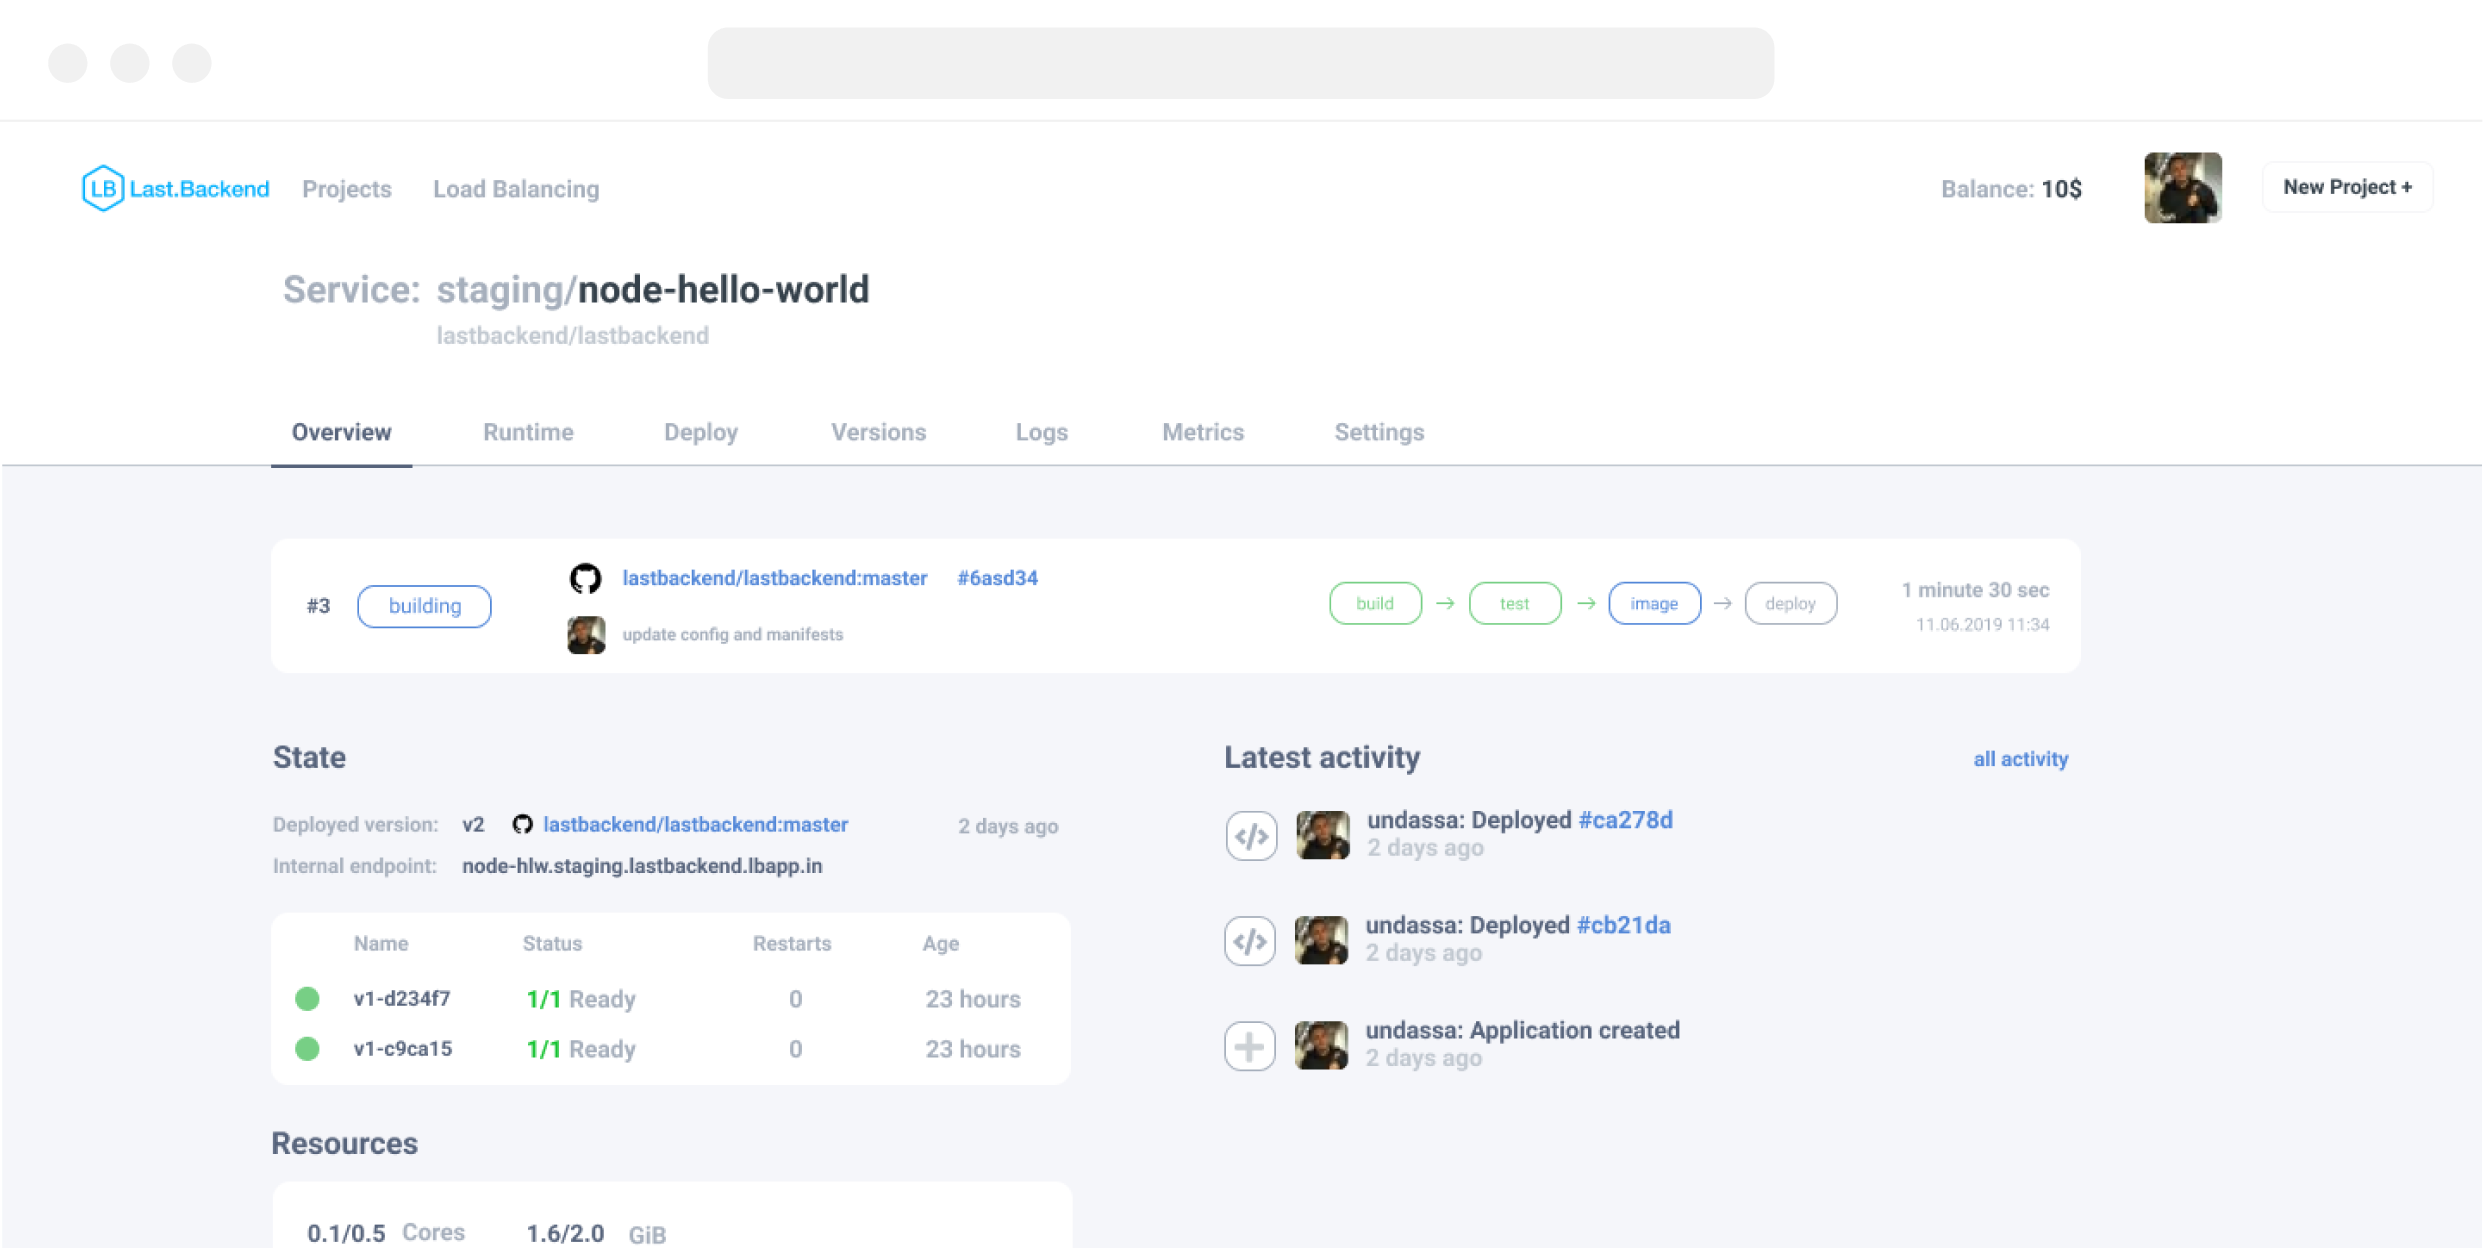2483x1248 pixels.
Task: Click the user profile avatar thumbnail
Action: (x=2187, y=188)
